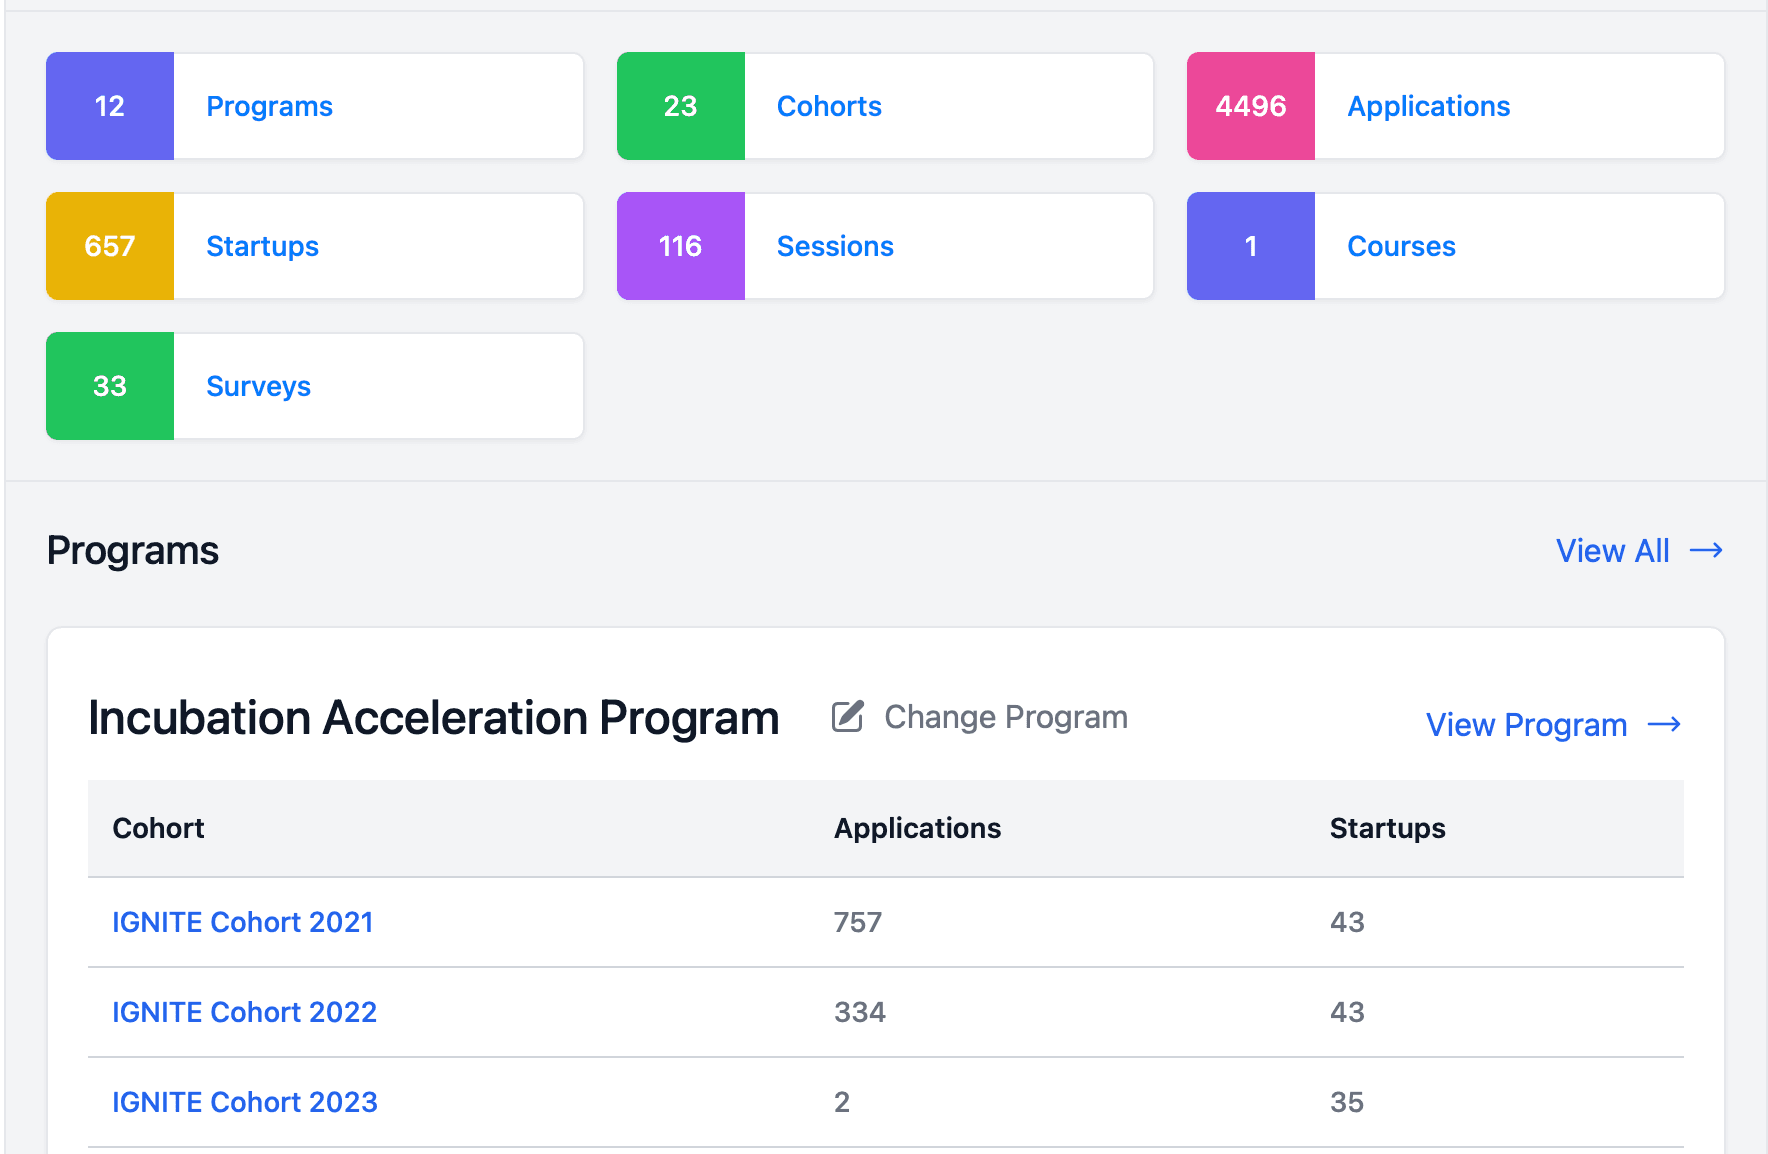Click the pink 4496 Applications count badge

tap(1250, 106)
